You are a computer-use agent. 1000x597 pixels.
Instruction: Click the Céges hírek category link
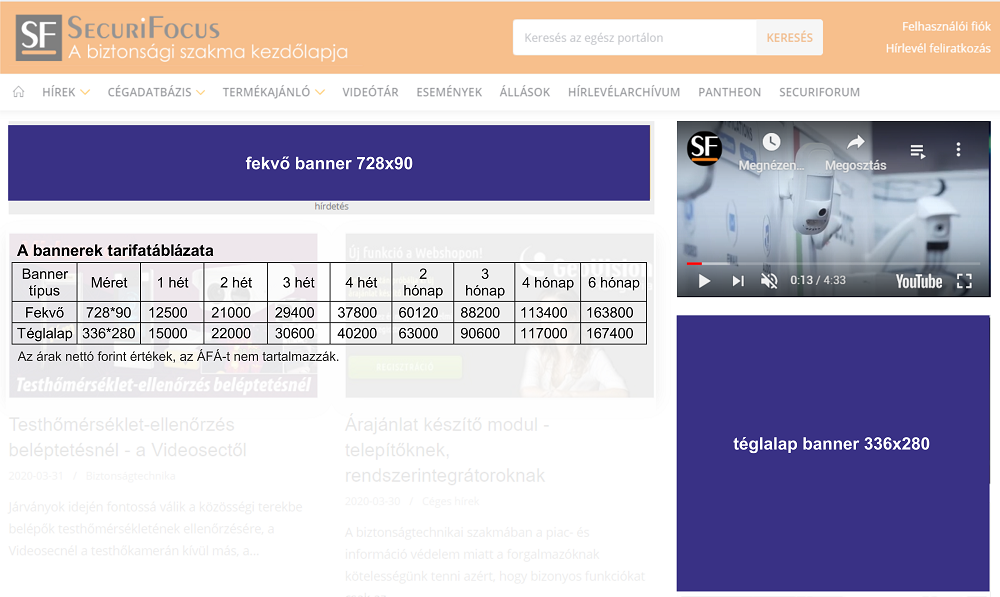(450, 501)
